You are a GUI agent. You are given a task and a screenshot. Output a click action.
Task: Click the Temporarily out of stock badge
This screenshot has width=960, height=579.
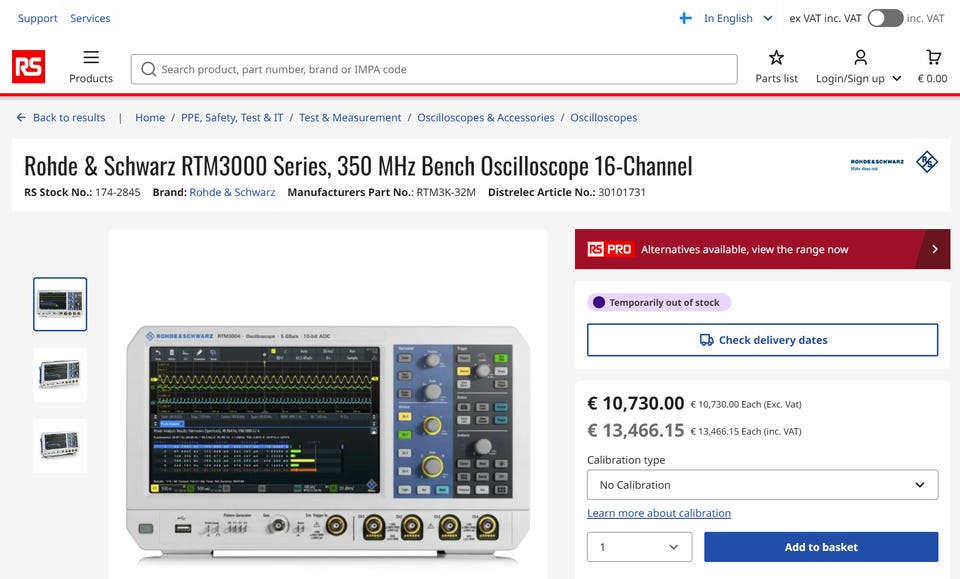click(x=659, y=302)
